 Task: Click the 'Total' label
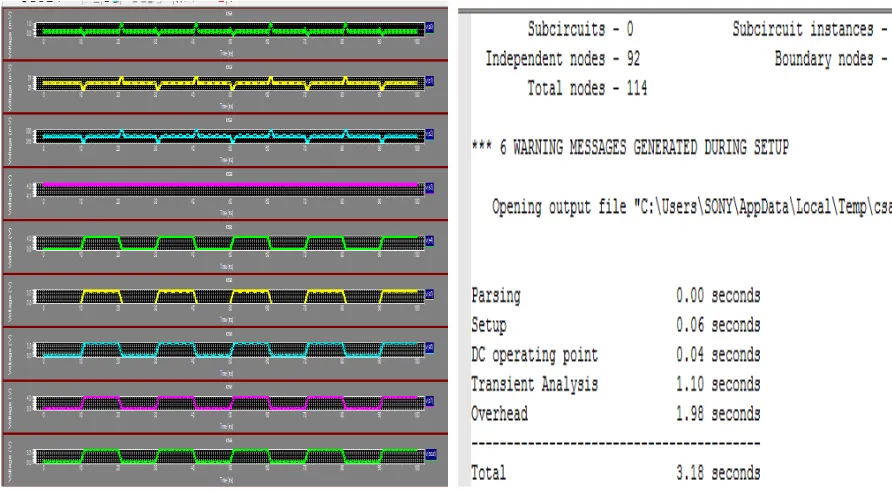point(488,473)
